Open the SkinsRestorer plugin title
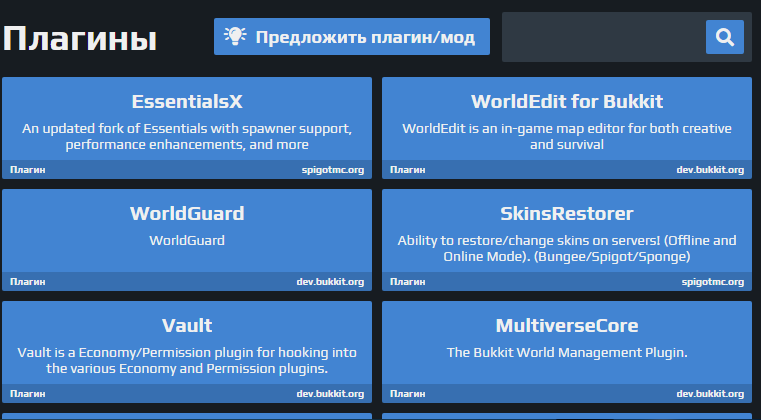 [567, 214]
